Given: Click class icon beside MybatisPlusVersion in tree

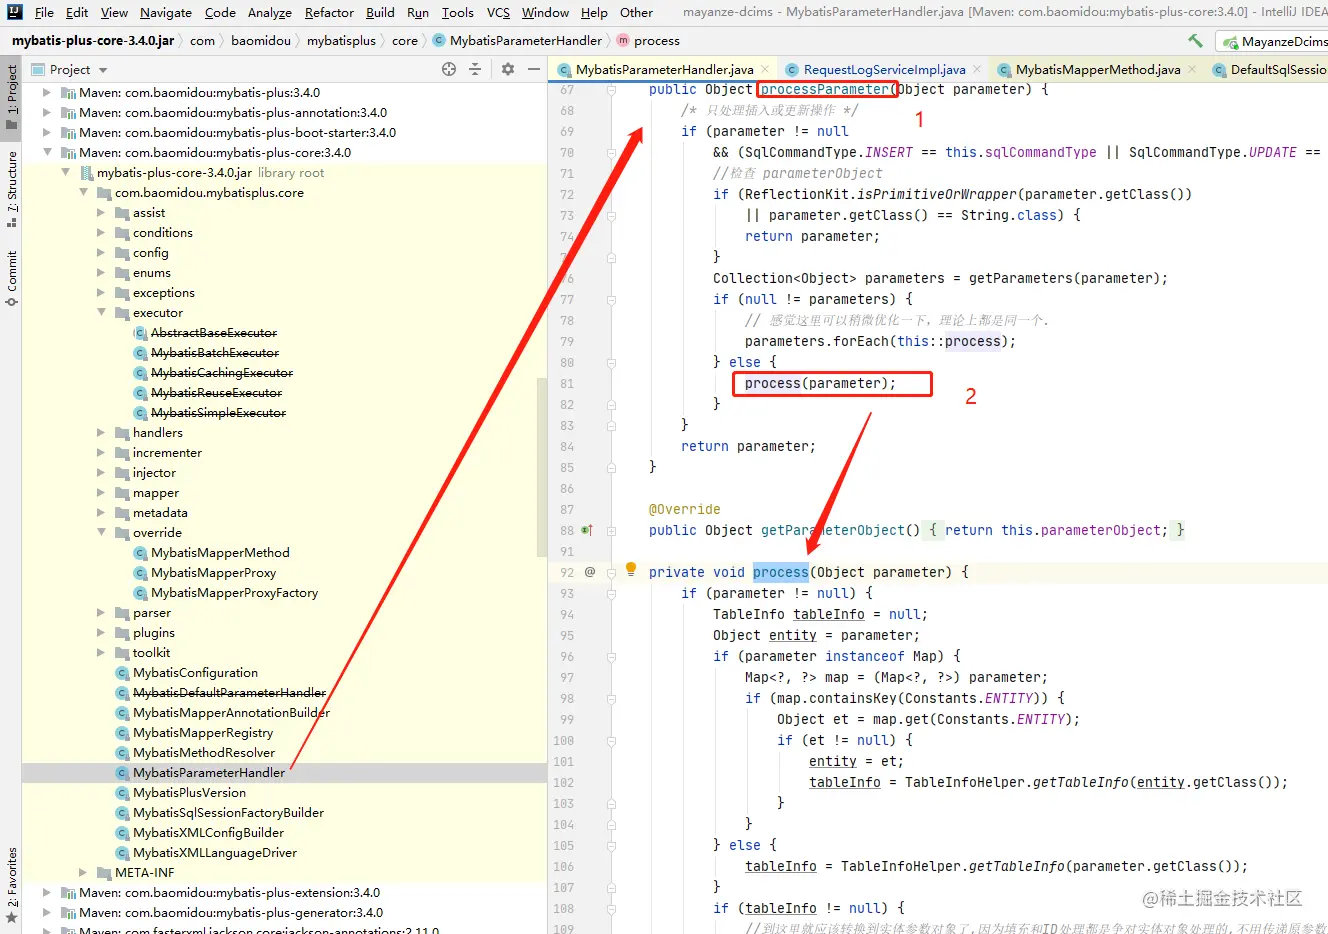Looking at the screenshot, I should (x=123, y=793).
